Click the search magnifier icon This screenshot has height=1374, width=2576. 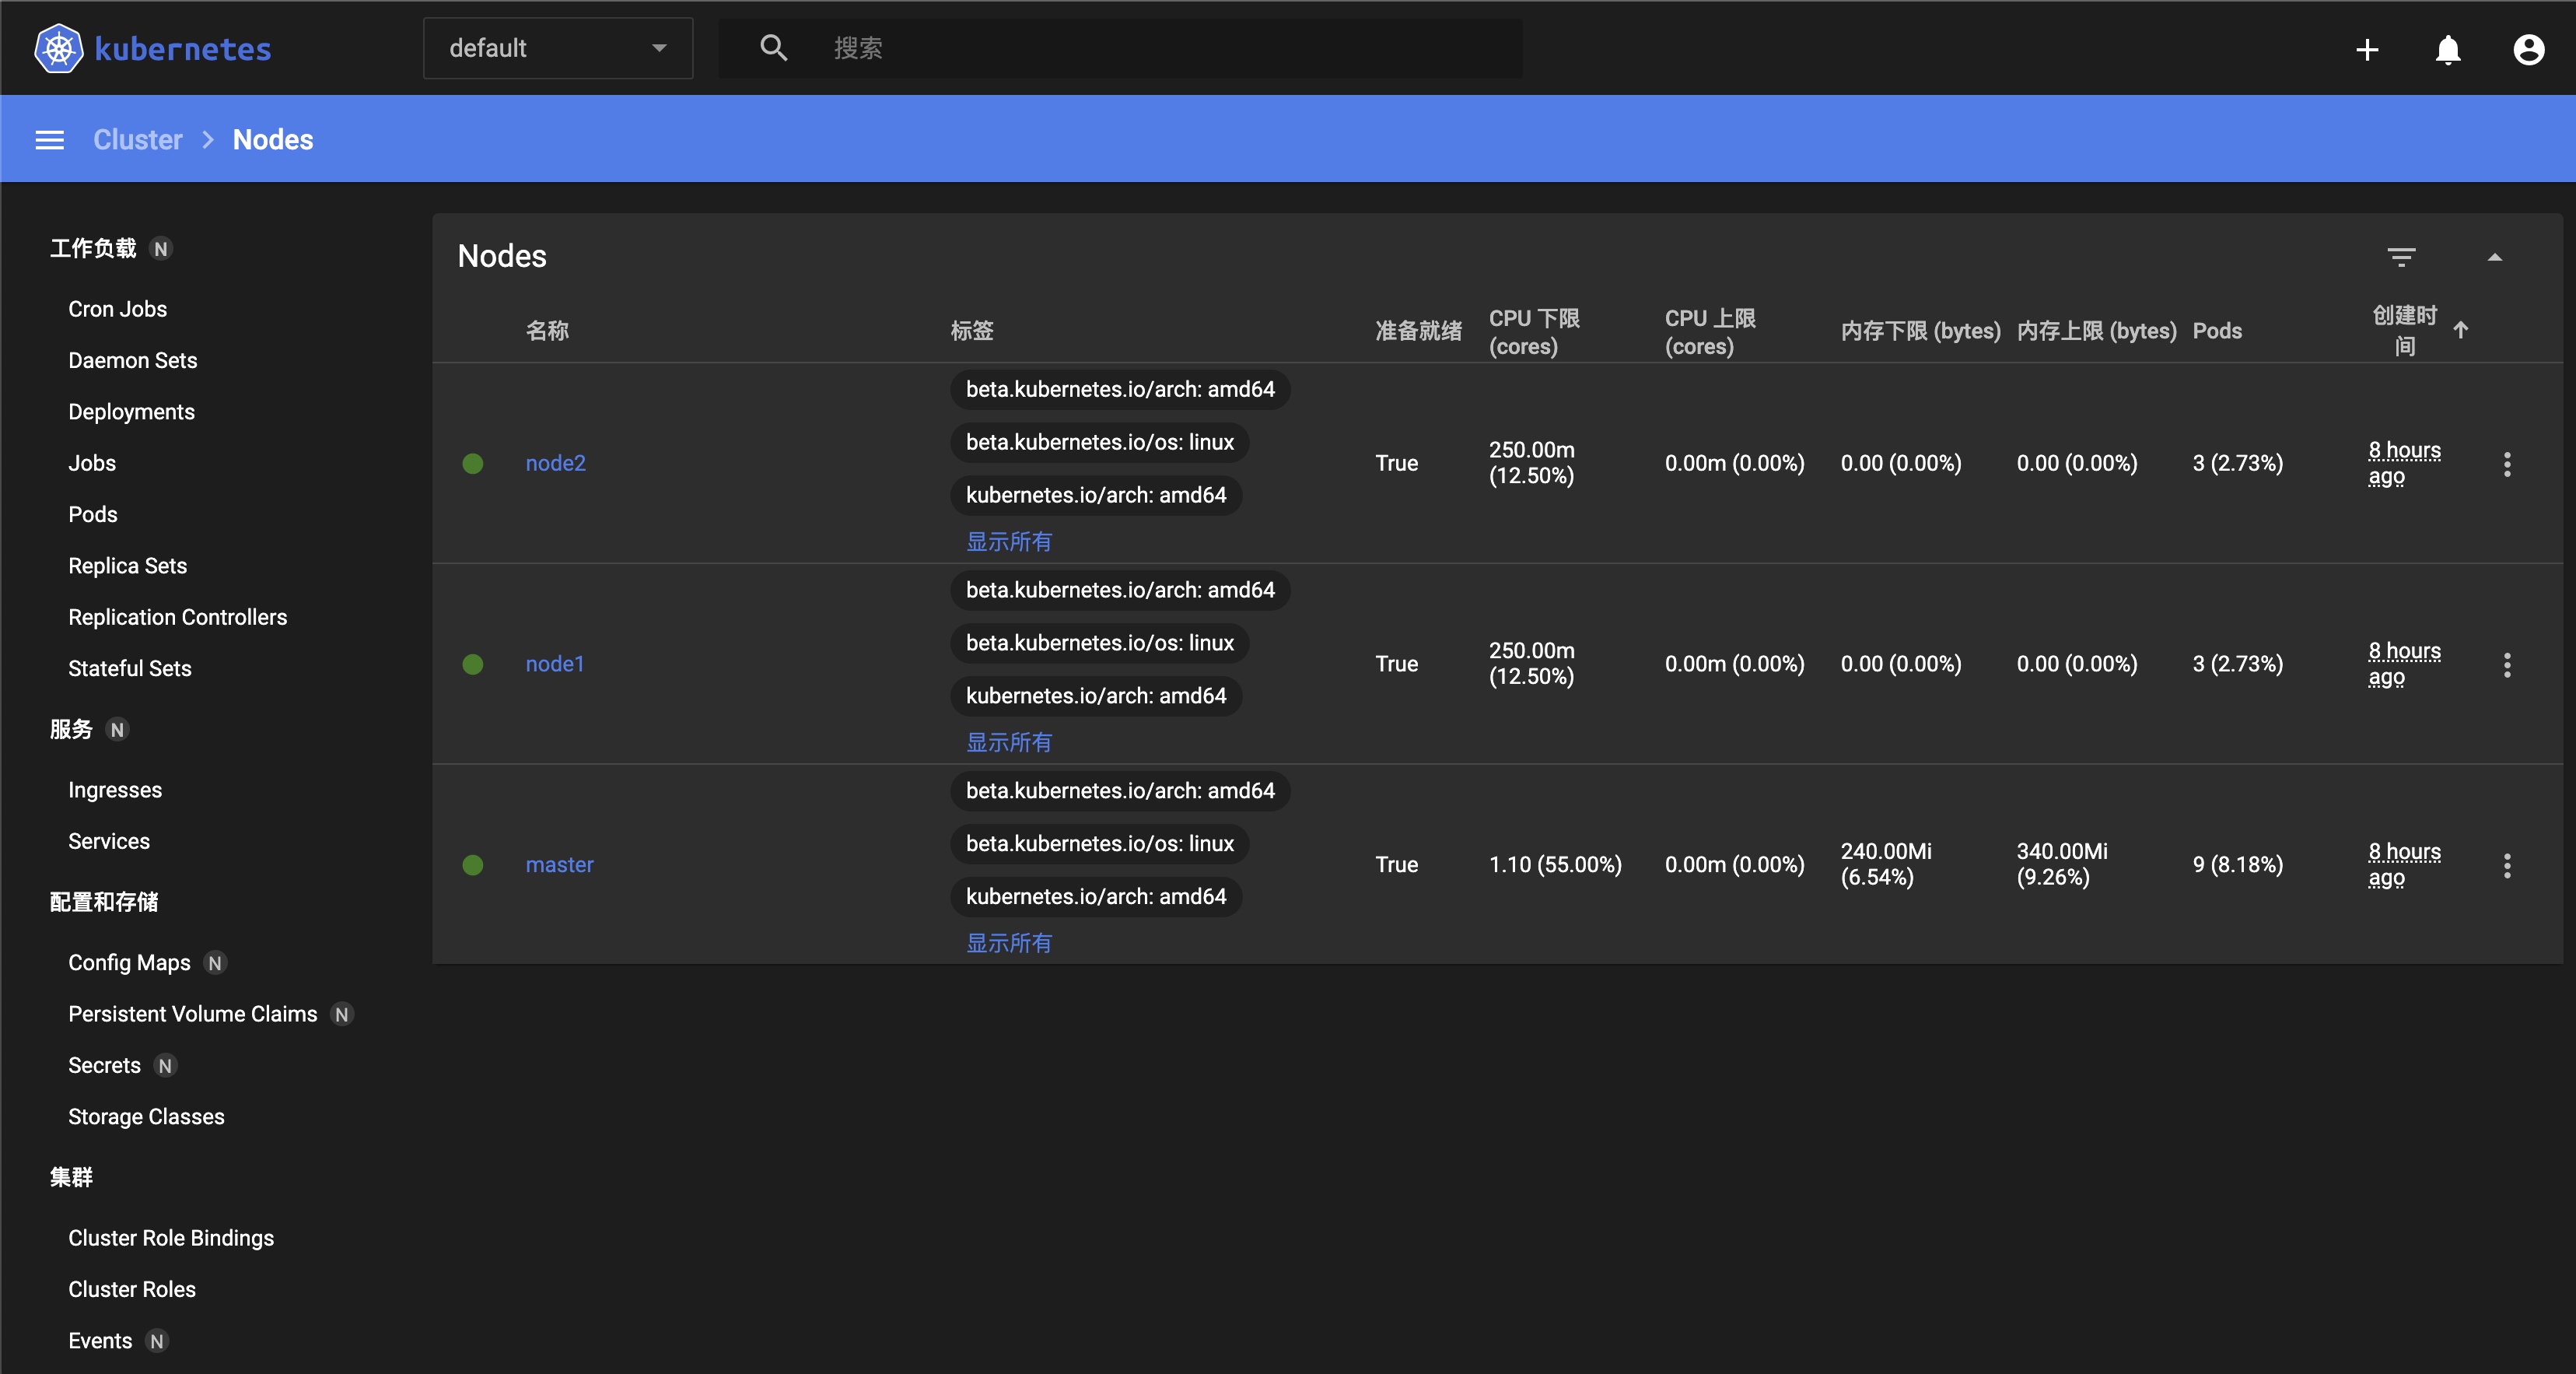pos(773,48)
